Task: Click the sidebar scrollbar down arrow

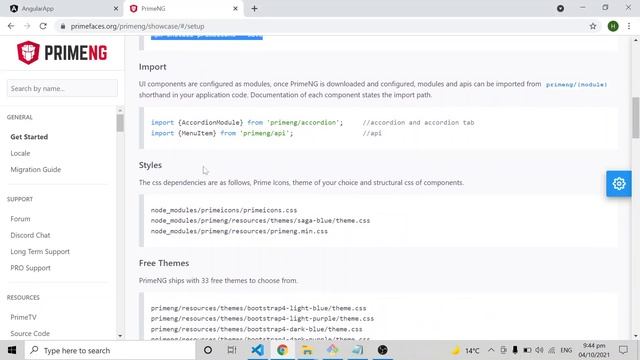Action: pyautogui.click(x=120, y=336)
